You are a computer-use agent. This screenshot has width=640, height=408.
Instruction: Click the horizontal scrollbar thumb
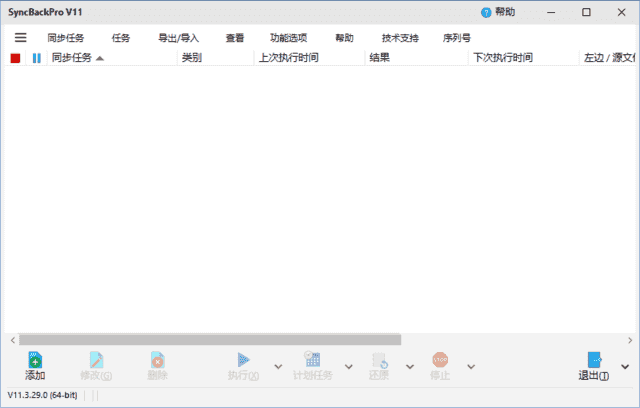coord(210,339)
